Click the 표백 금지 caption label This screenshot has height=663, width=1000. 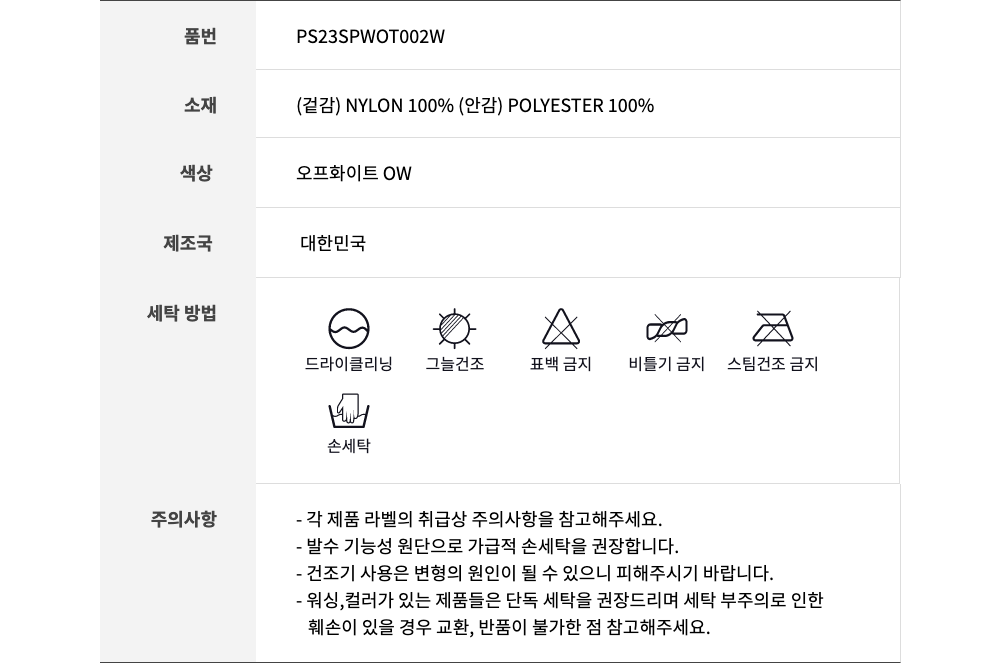tap(561, 364)
